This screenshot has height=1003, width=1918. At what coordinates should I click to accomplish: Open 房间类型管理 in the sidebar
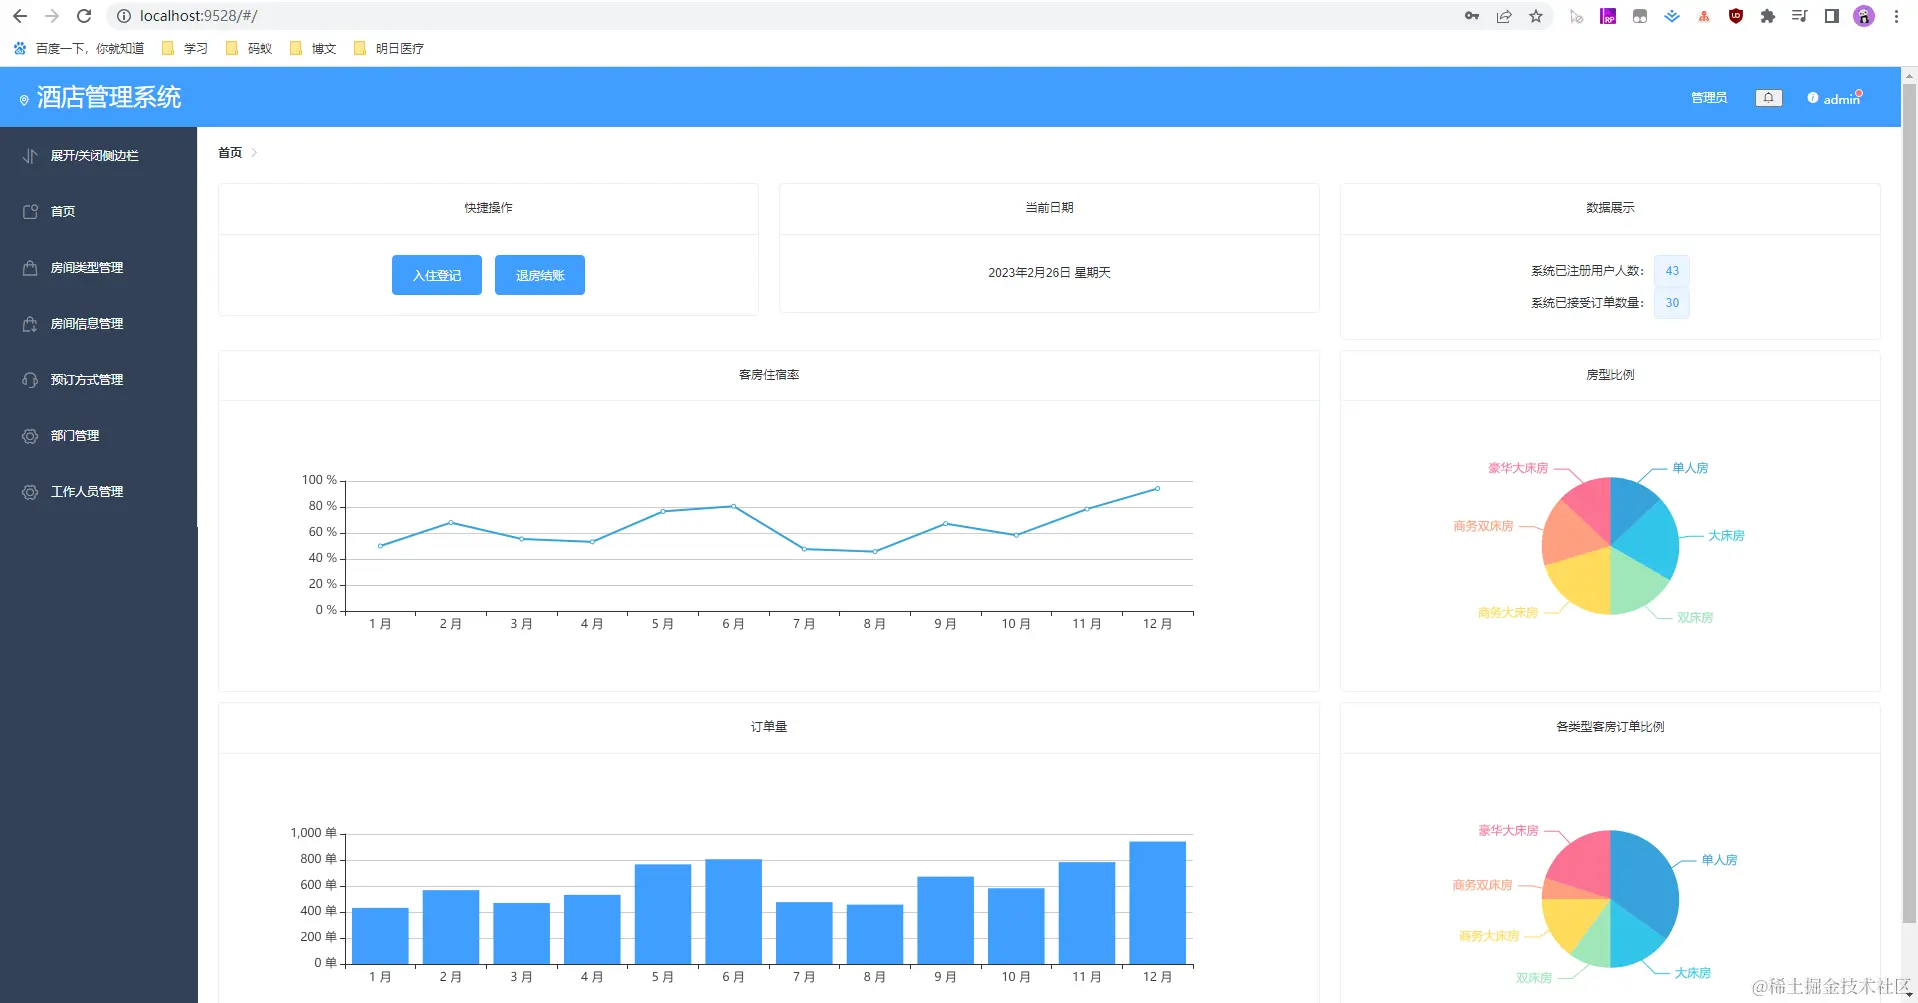(x=98, y=267)
